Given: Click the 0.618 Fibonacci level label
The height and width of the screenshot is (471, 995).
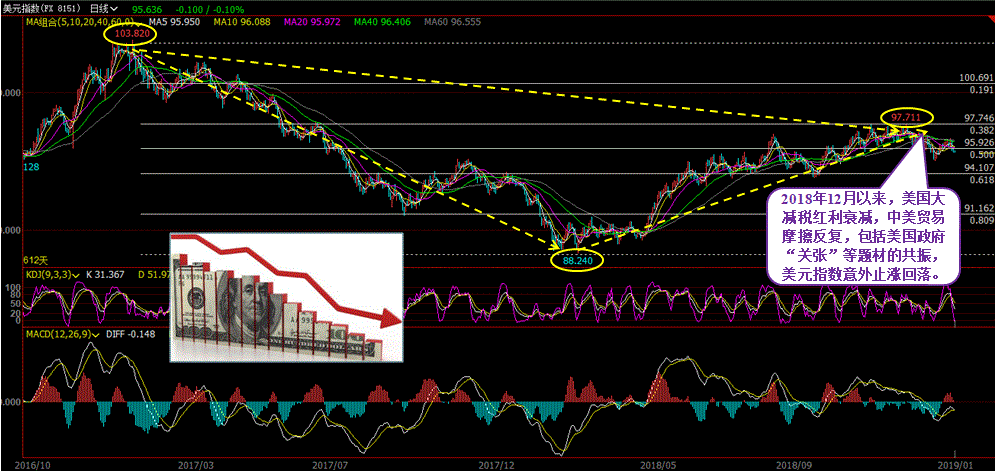Looking at the screenshot, I should point(980,180).
